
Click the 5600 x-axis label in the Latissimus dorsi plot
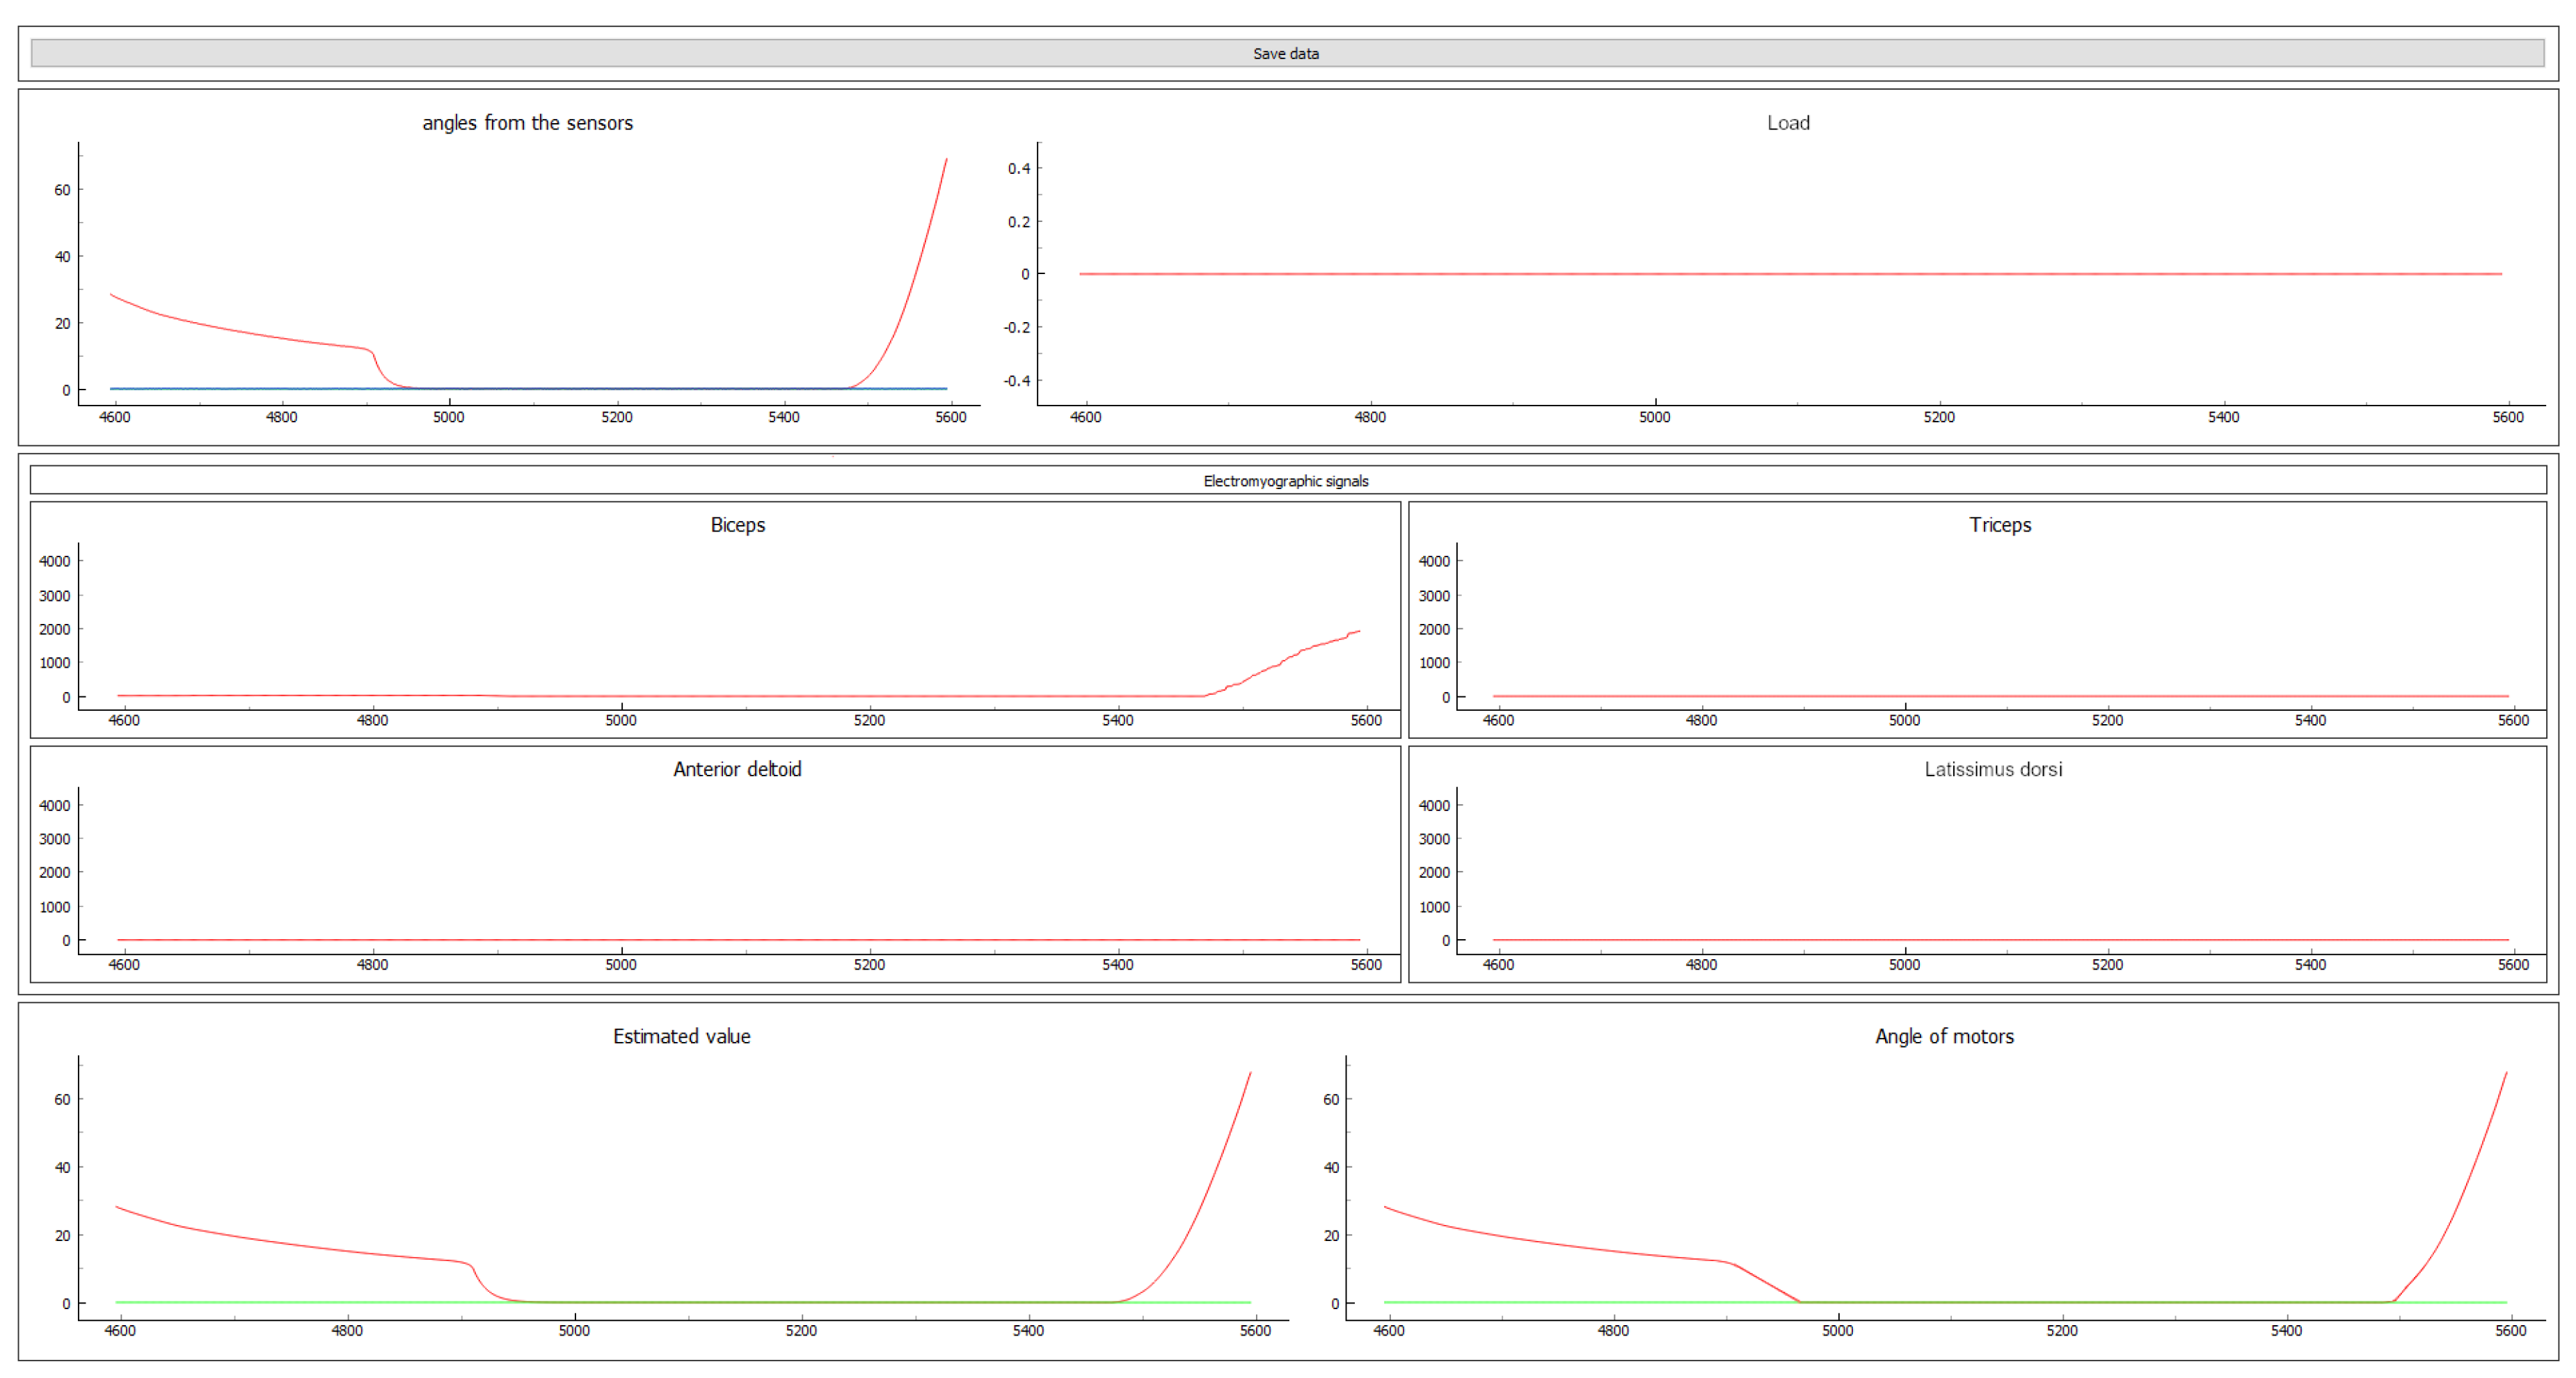[x=2513, y=965]
